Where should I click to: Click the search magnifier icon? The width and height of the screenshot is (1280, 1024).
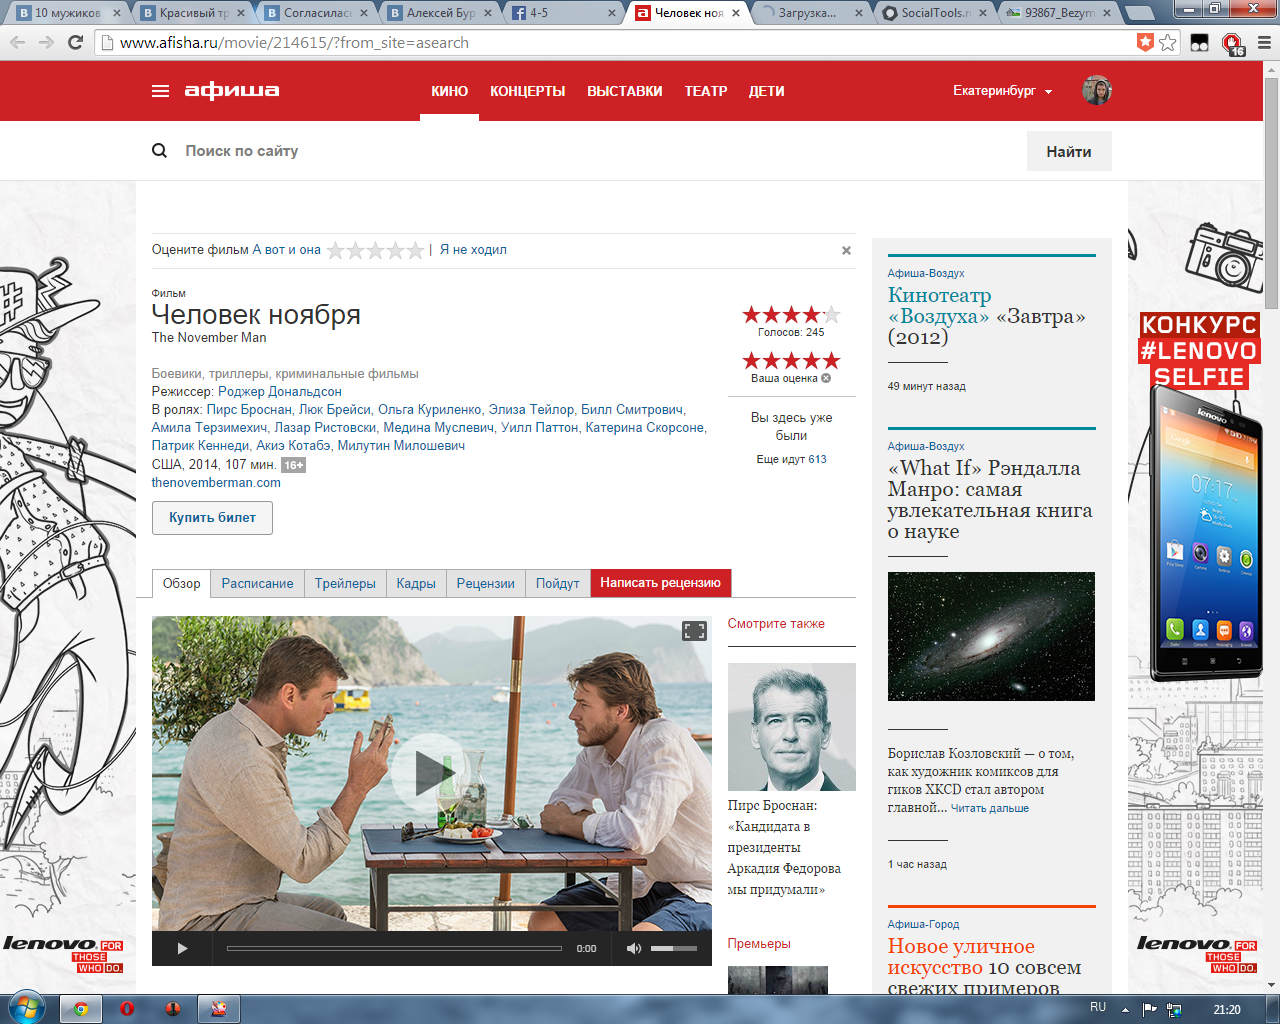tap(159, 151)
